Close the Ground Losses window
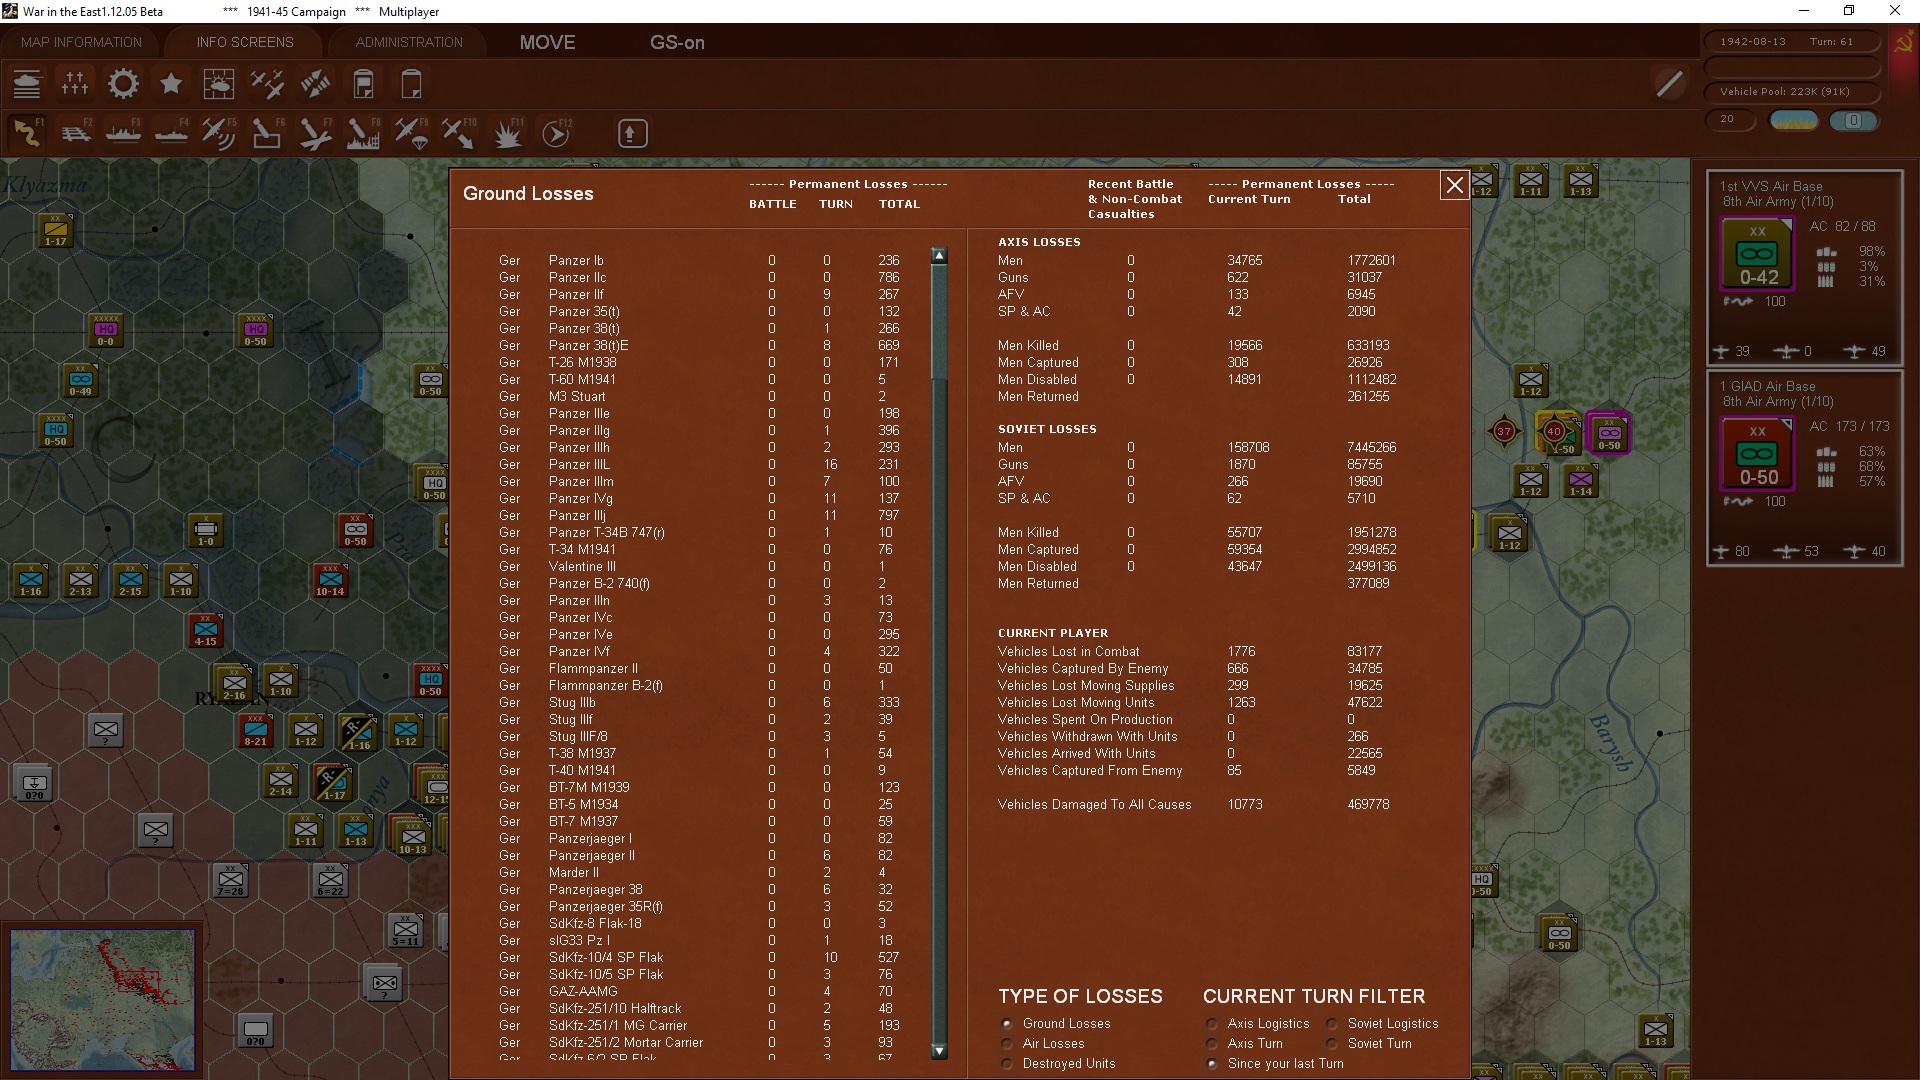Viewport: 1920px width, 1080px height. [1454, 185]
